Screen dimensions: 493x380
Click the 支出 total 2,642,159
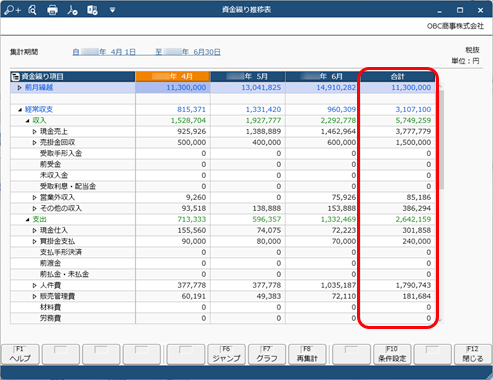click(413, 220)
